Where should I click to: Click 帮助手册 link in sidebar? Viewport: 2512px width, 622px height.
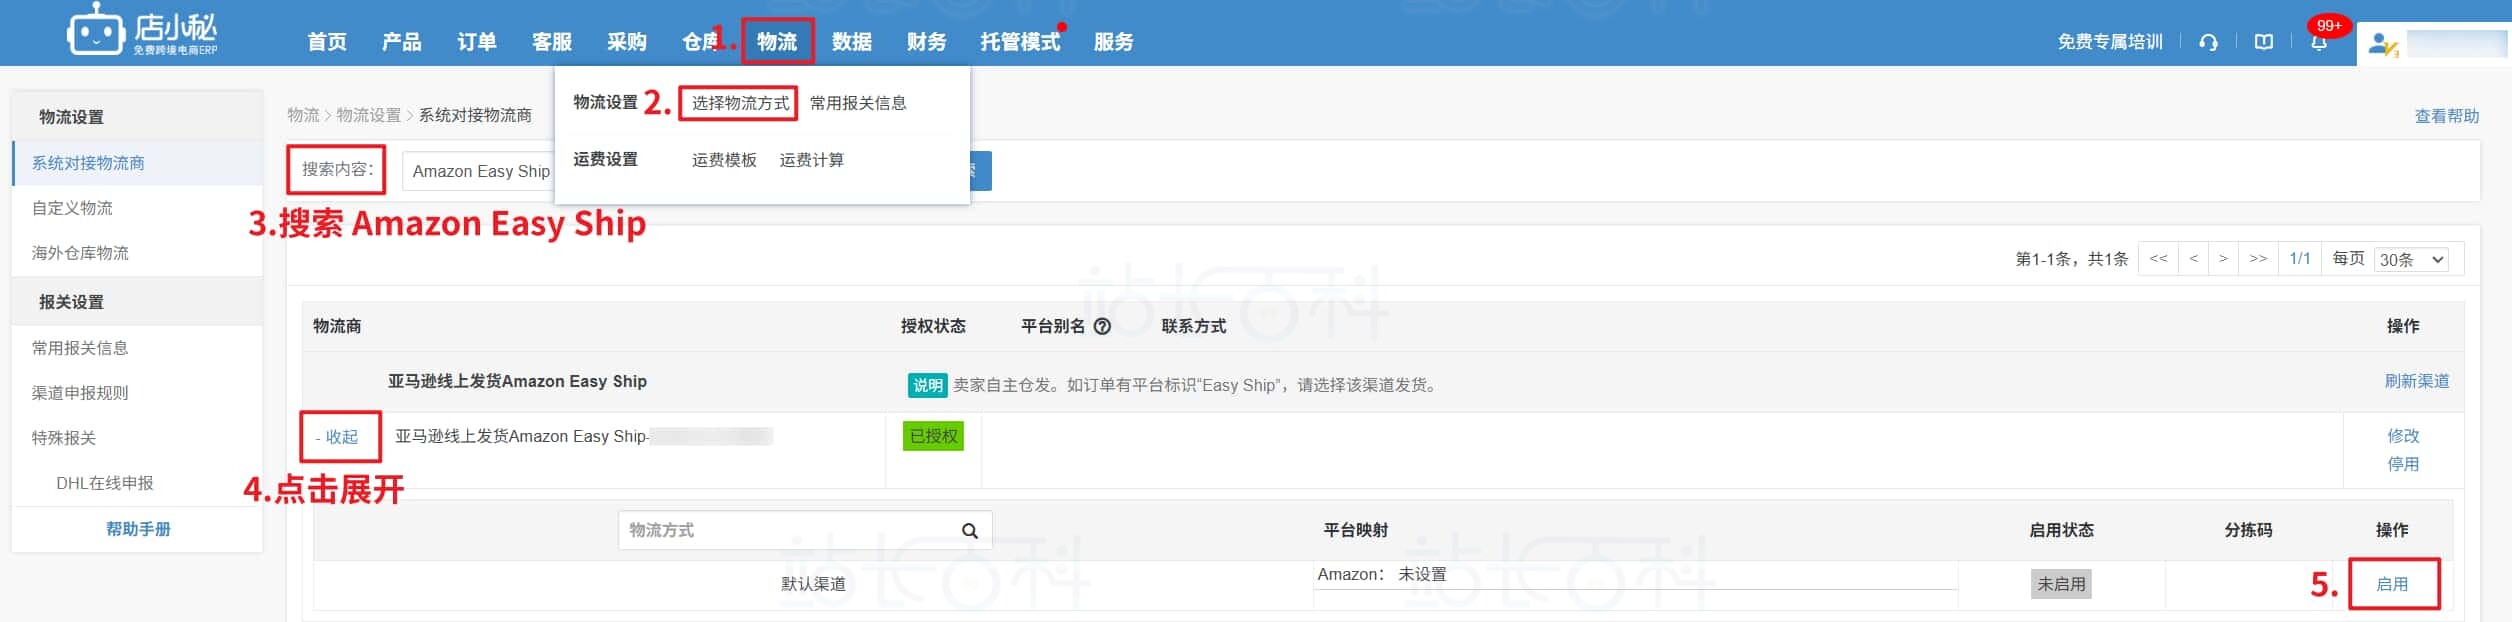[x=138, y=529]
